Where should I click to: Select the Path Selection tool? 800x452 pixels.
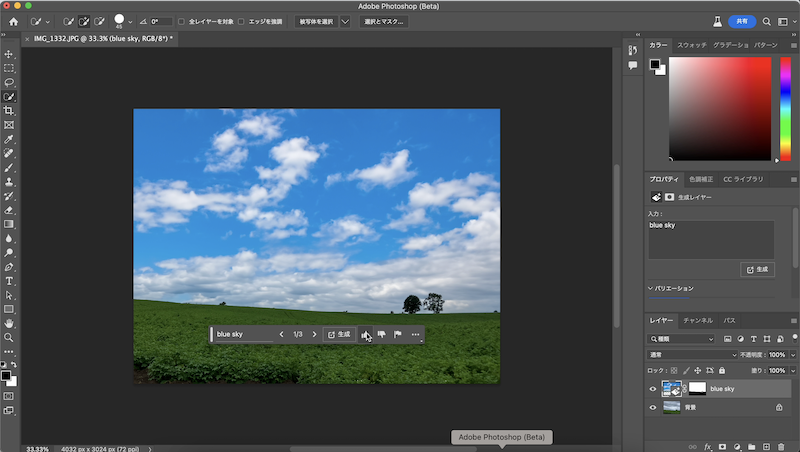pyautogui.click(x=9, y=295)
